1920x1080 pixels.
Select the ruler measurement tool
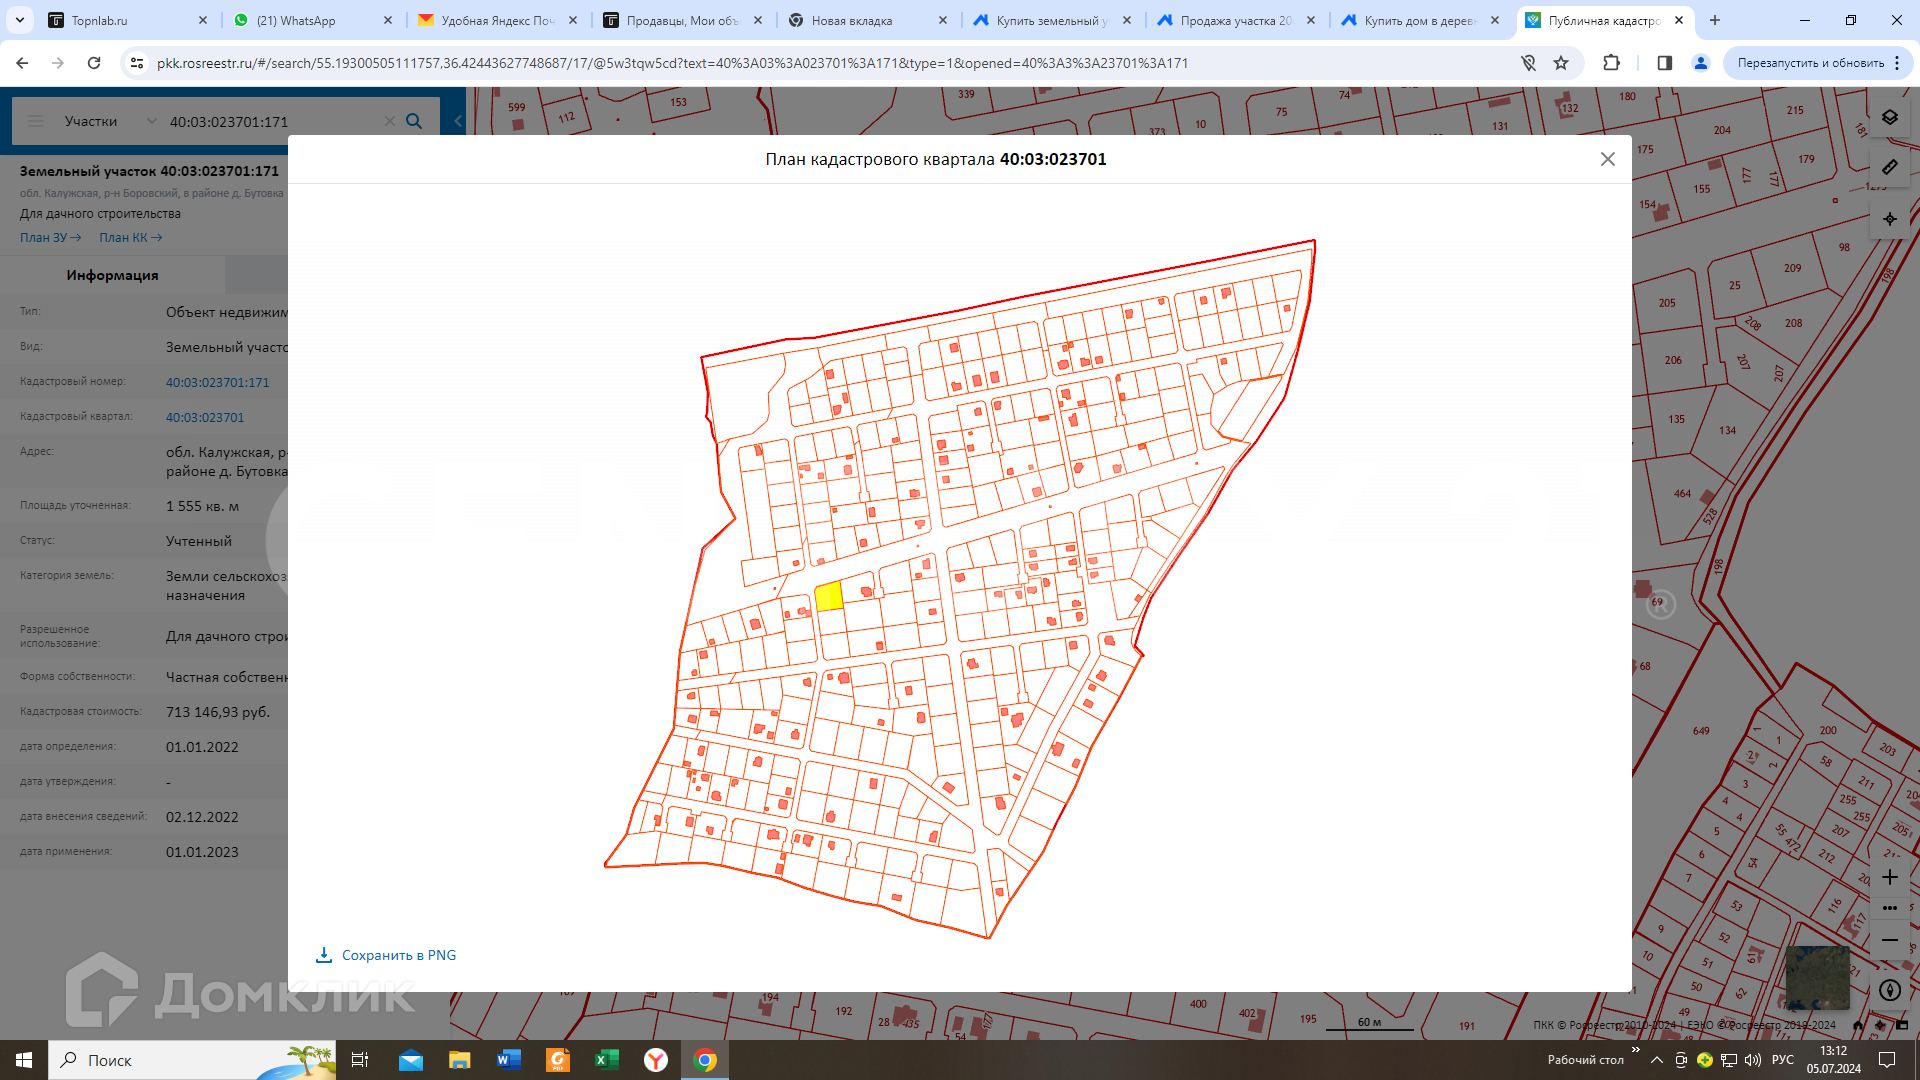tap(1889, 167)
